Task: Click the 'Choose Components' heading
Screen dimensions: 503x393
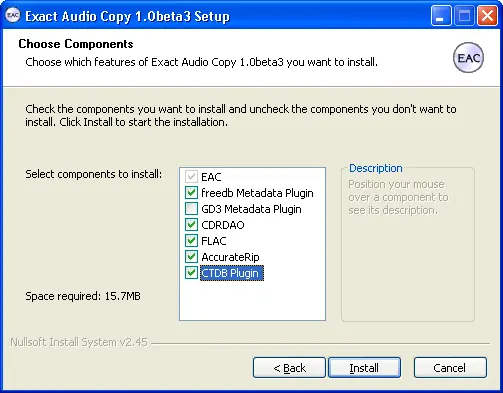Action: [x=76, y=44]
